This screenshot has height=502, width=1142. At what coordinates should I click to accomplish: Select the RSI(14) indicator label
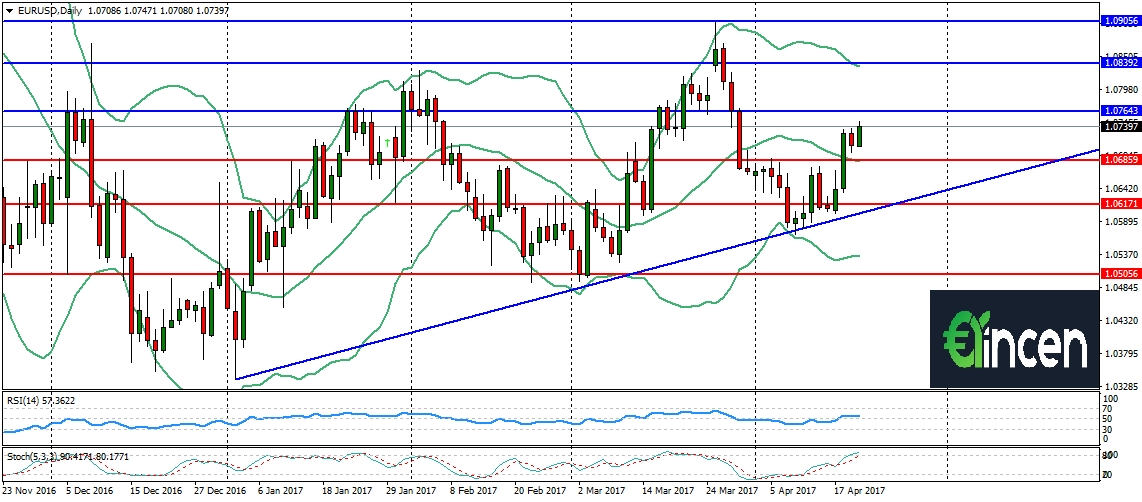41,400
